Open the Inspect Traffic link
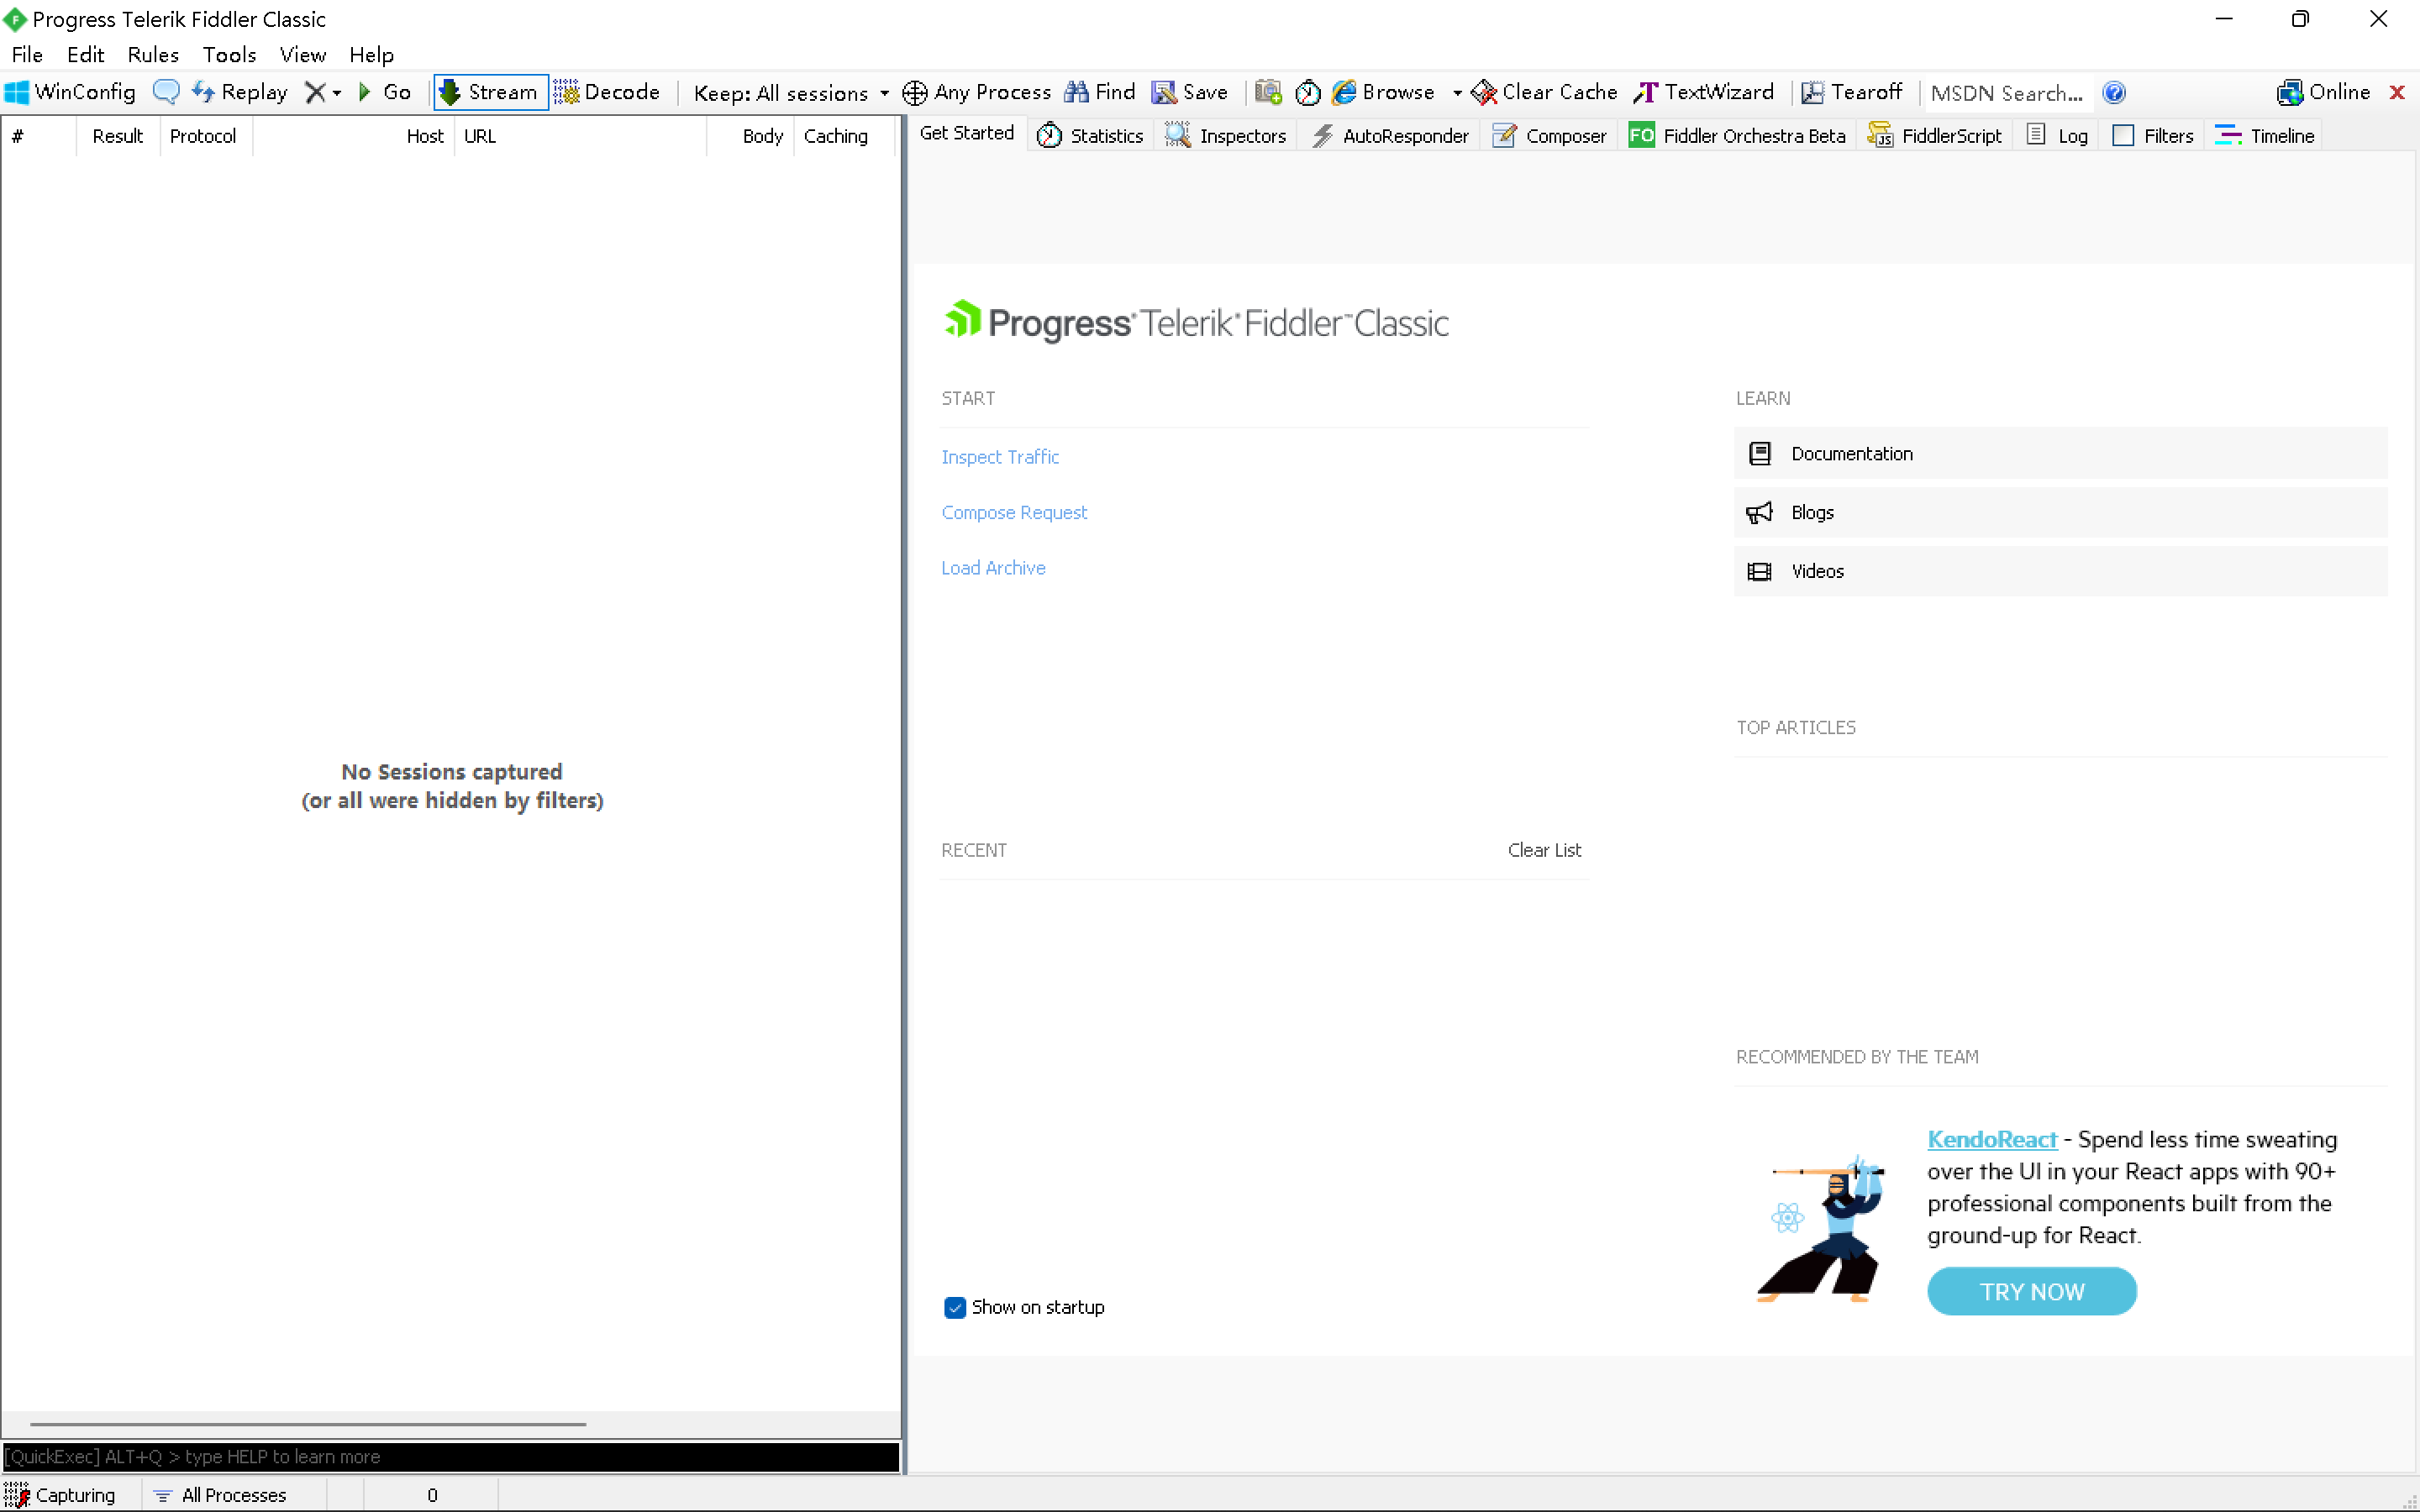The width and height of the screenshot is (2420, 1512). pos(999,457)
